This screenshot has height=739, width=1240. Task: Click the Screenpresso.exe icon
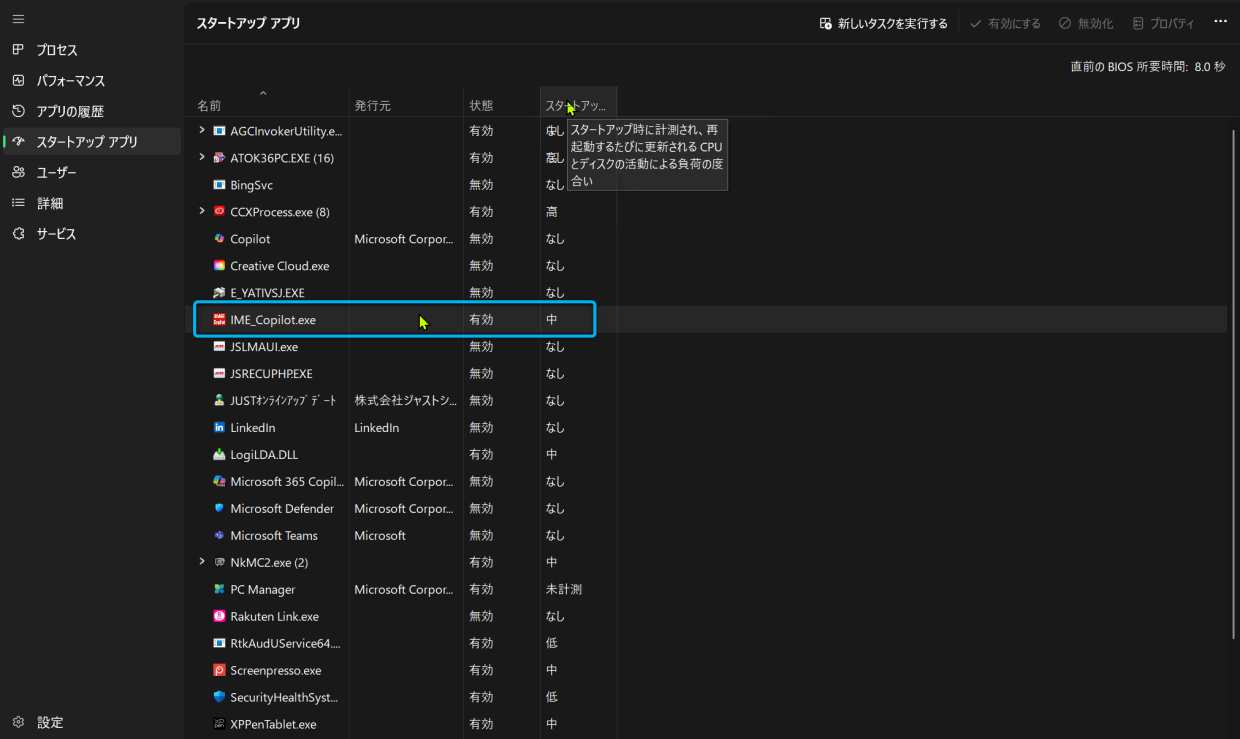220,671
